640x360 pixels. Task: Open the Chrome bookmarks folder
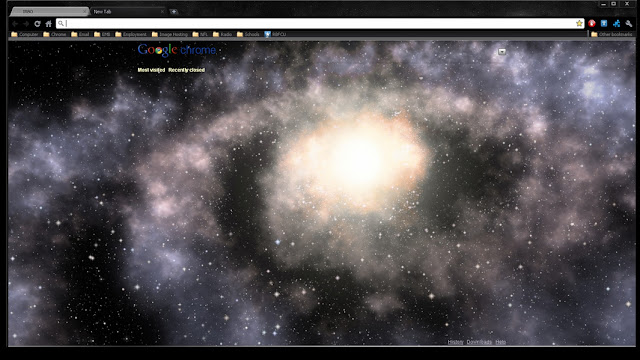tap(55, 34)
